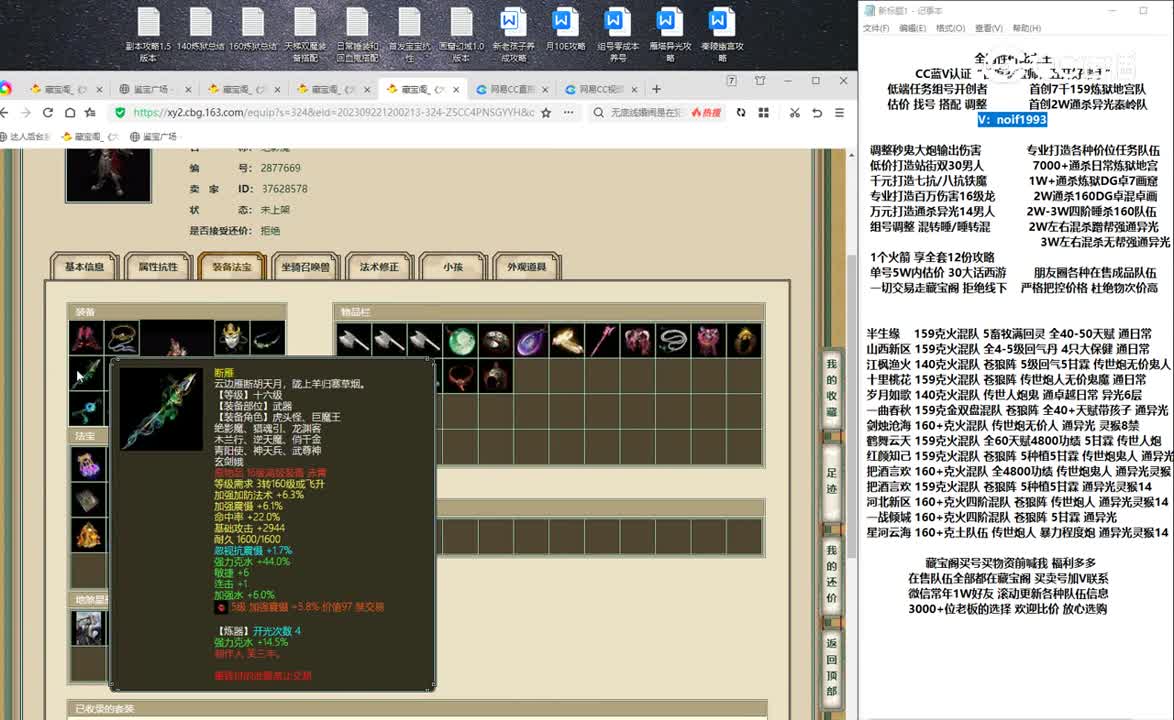Close the 鉴宝广场 browser tab
Screen dimensions: 1174x720
tap(188, 89)
